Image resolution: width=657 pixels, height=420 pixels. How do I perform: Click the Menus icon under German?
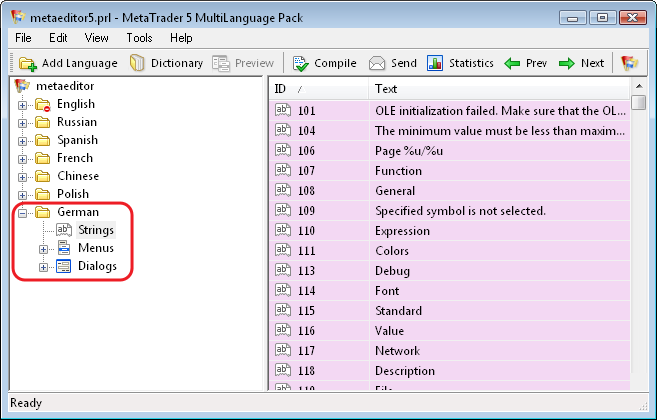64,248
